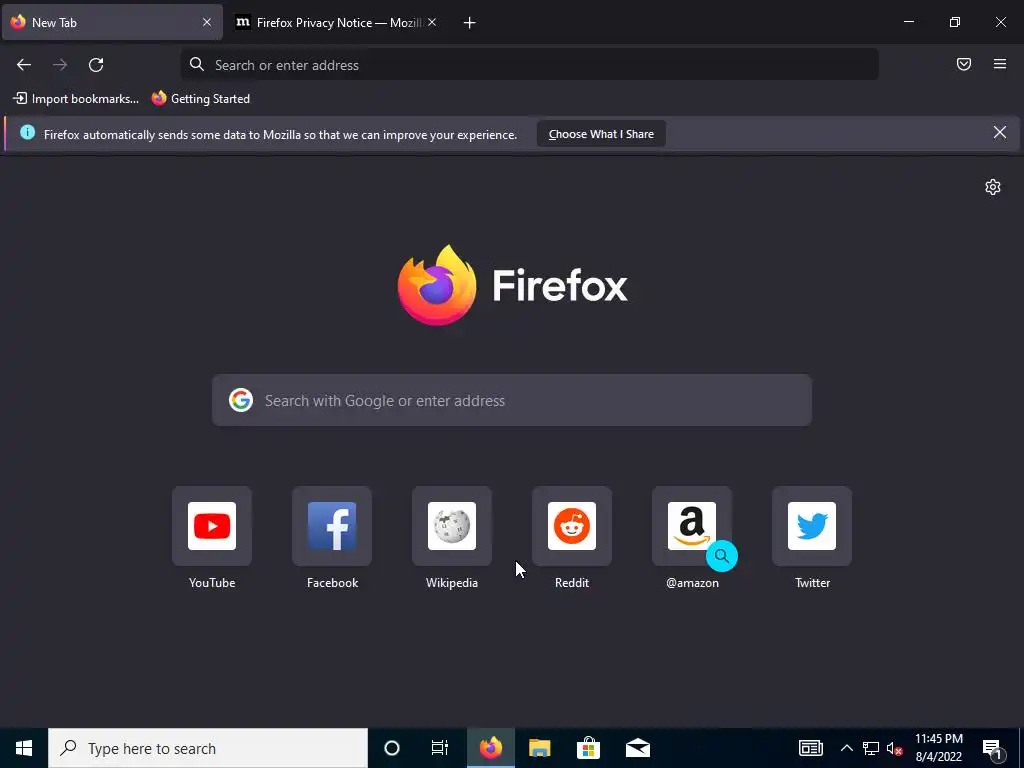
Task: Open the new tab personalize gear
Action: [x=993, y=187]
